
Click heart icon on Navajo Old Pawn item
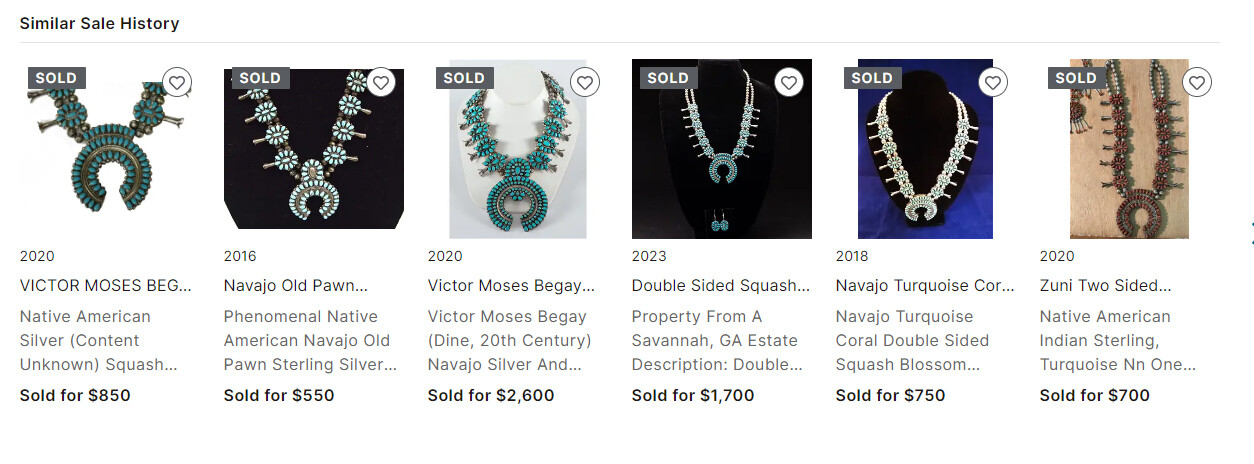381,82
